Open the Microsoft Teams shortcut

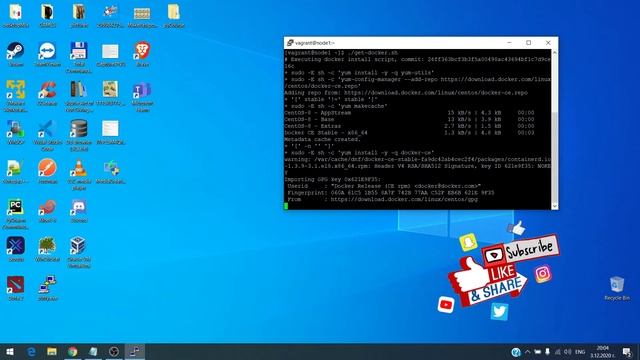pyautogui.click(x=142, y=97)
